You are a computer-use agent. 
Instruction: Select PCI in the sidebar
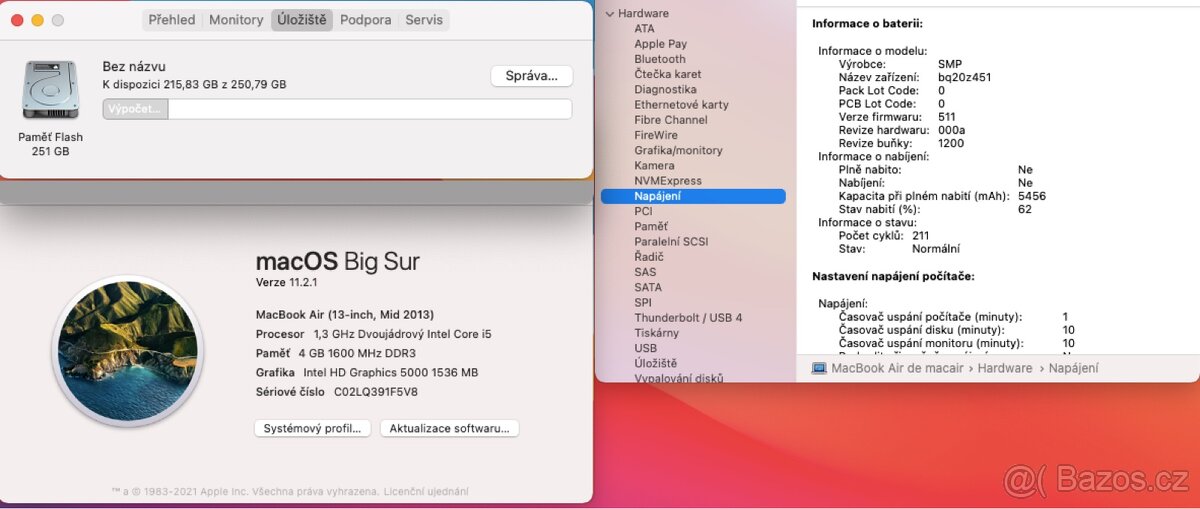tap(643, 211)
